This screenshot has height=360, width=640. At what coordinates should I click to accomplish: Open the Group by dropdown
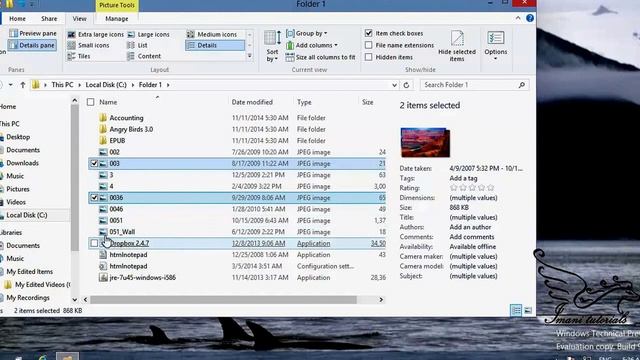(307, 33)
